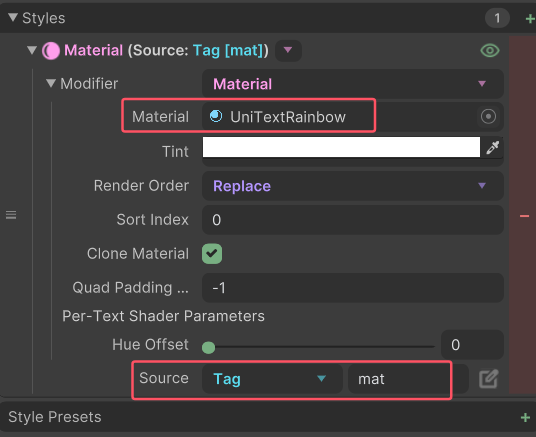Click the Hue Offset slider handle
This screenshot has width=536, height=437.
tap(209, 347)
